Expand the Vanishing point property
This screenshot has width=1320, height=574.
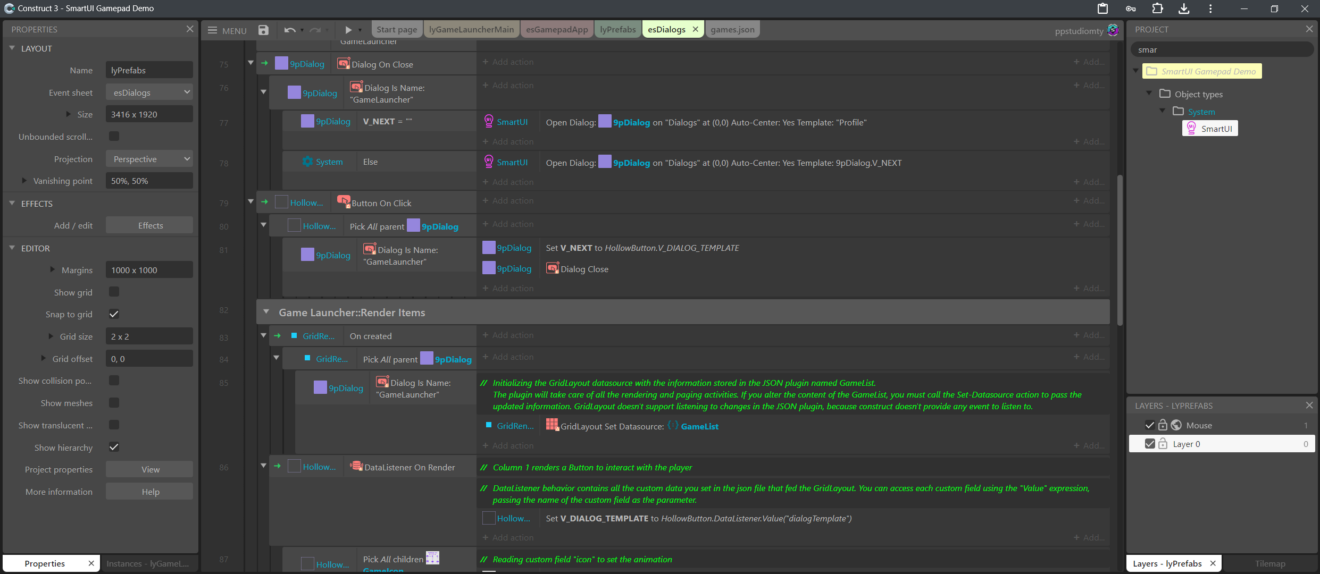pyautogui.click(x=24, y=181)
